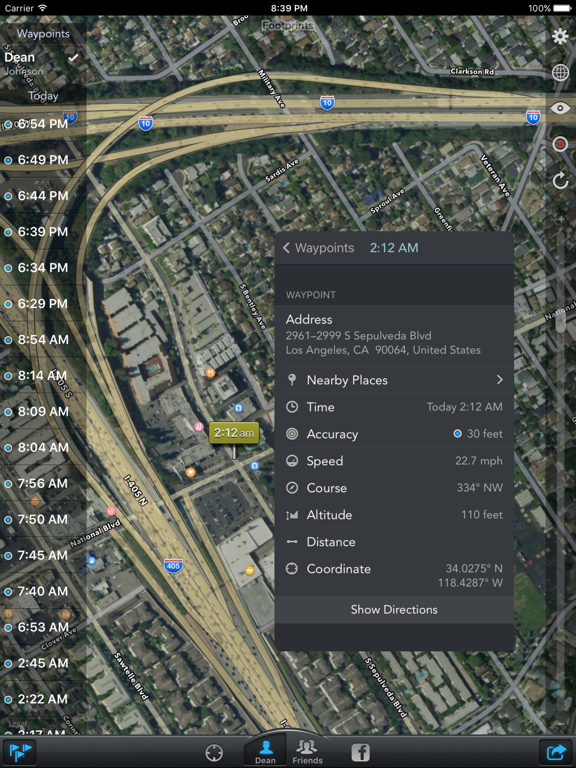The height and width of the screenshot is (768, 576).
Task: Open waypoint flags button in bottom bar
Action: (x=20, y=752)
